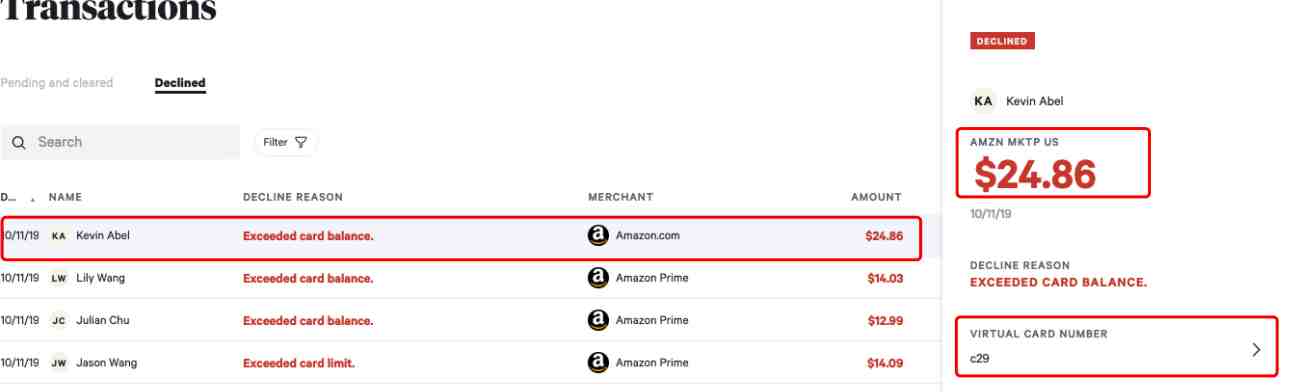Switch to Pending and cleared tab
This screenshot has height=392, width=1299.
[x=57, y=83]
